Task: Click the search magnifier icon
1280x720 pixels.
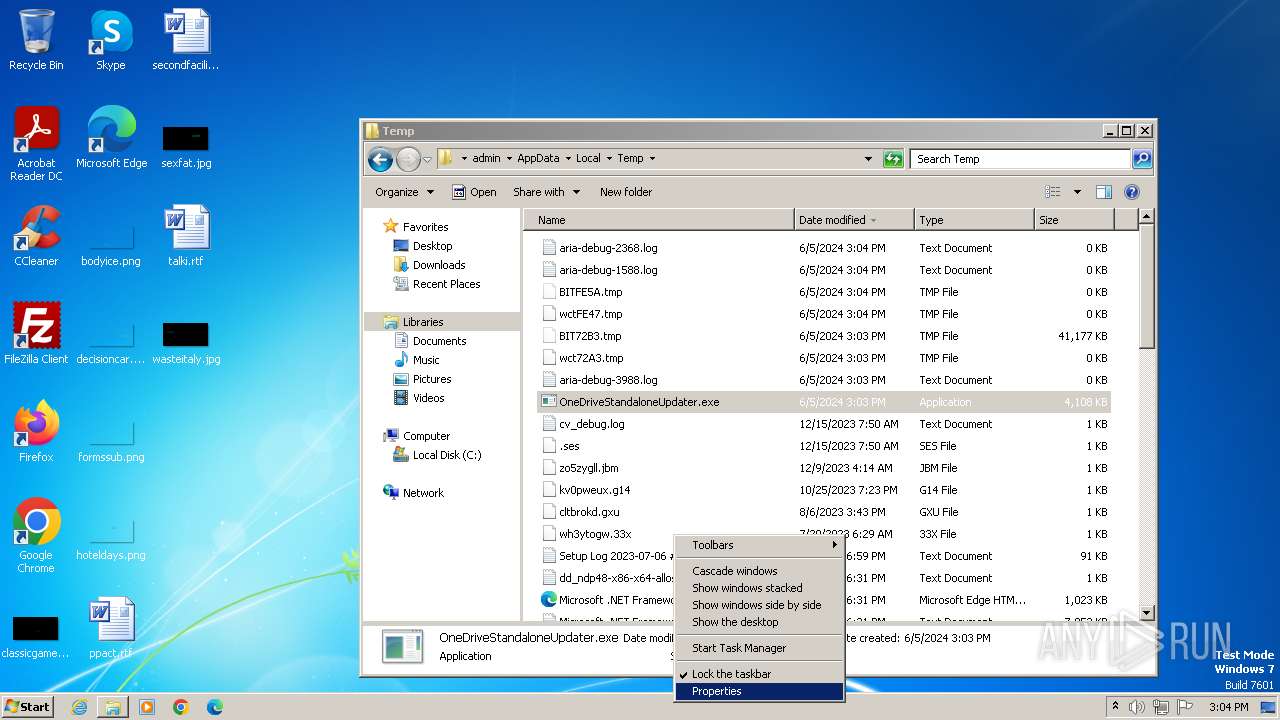Action: 1141,158
